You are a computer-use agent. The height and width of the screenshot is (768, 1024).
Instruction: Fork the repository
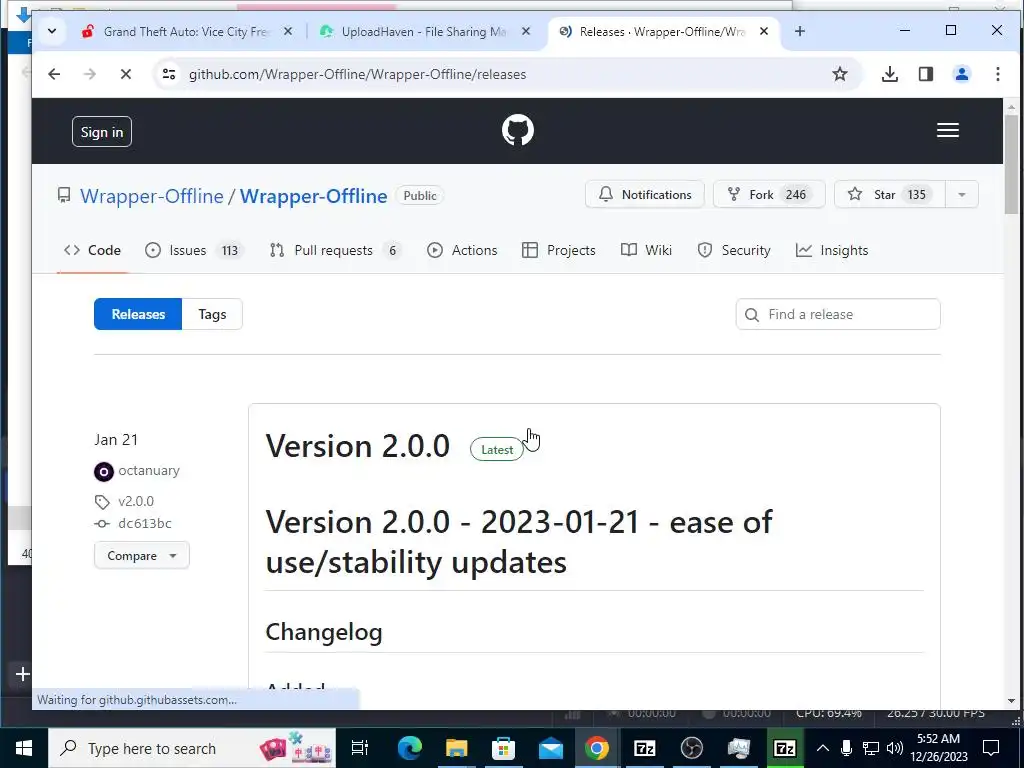769,195
